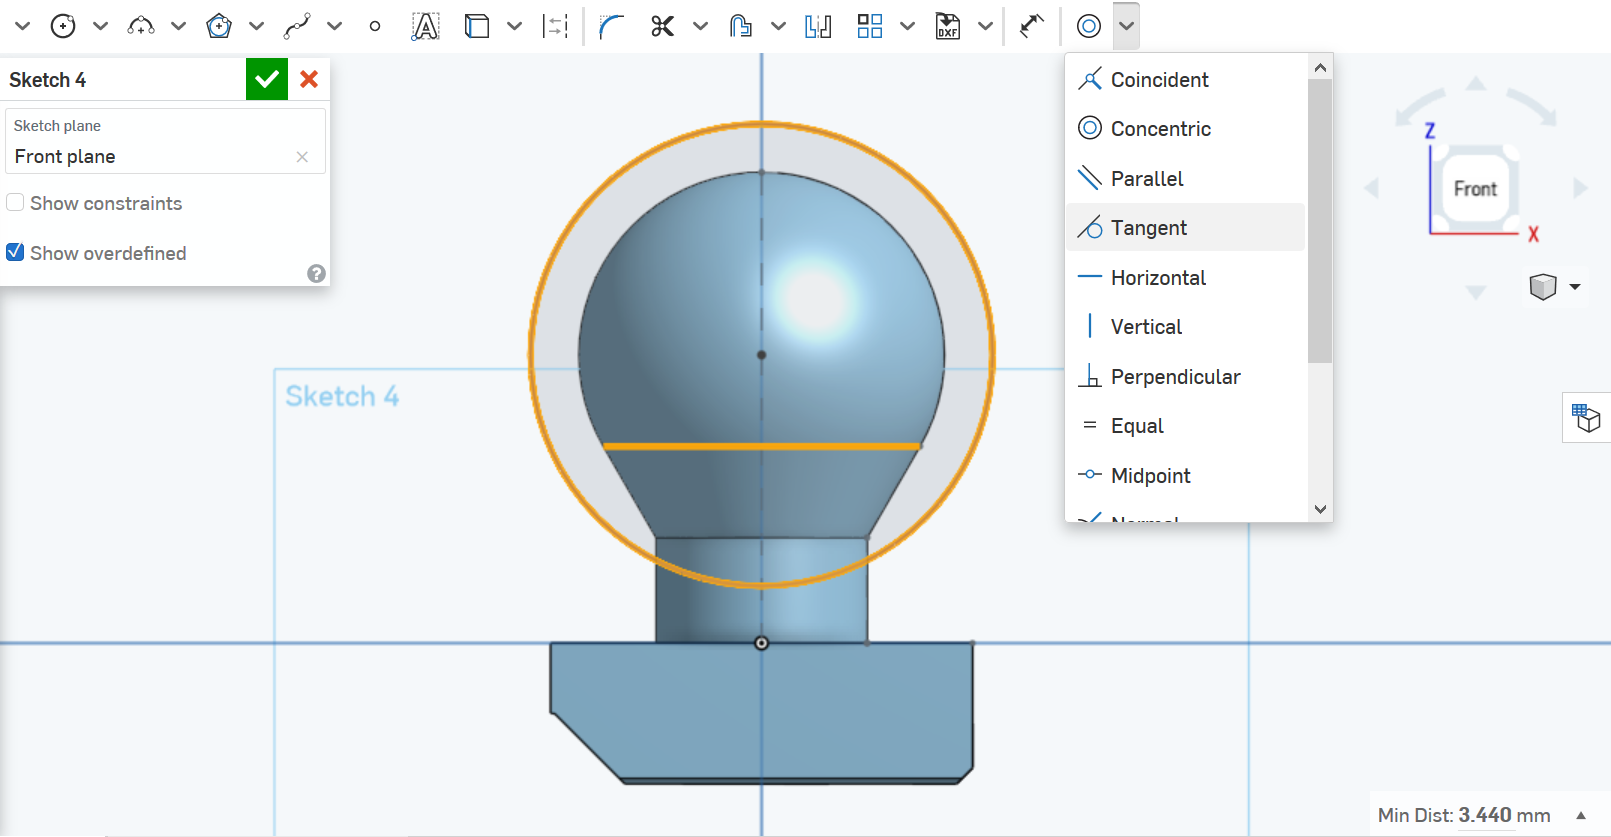Select the 3 point arc tool
The width and height of the screenshot is (1611, 837).
(141, 26)
